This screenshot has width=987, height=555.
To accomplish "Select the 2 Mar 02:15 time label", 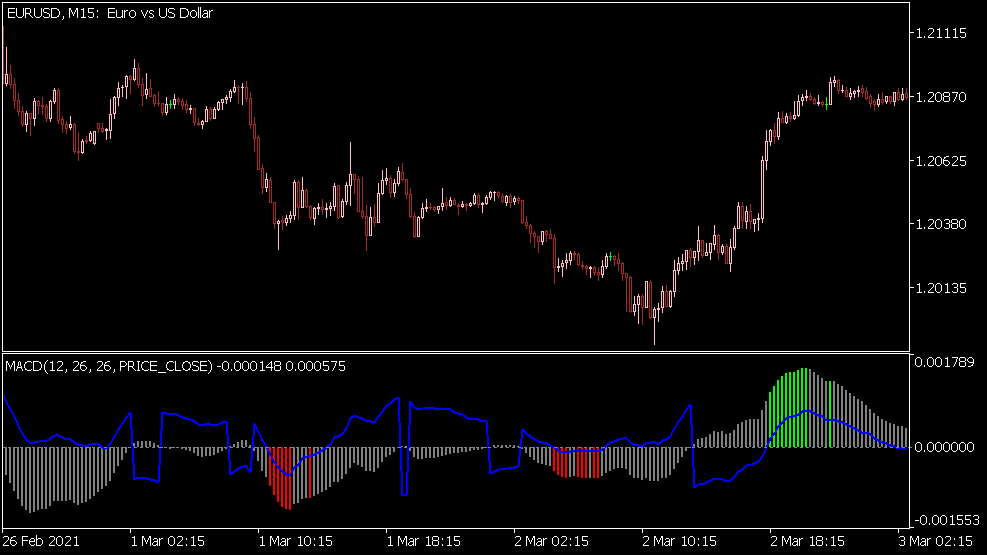I will point(552,540).
